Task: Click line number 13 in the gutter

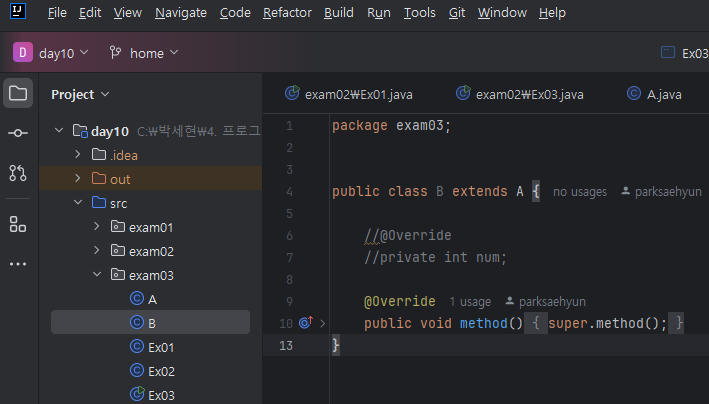Action: point(286,346)
